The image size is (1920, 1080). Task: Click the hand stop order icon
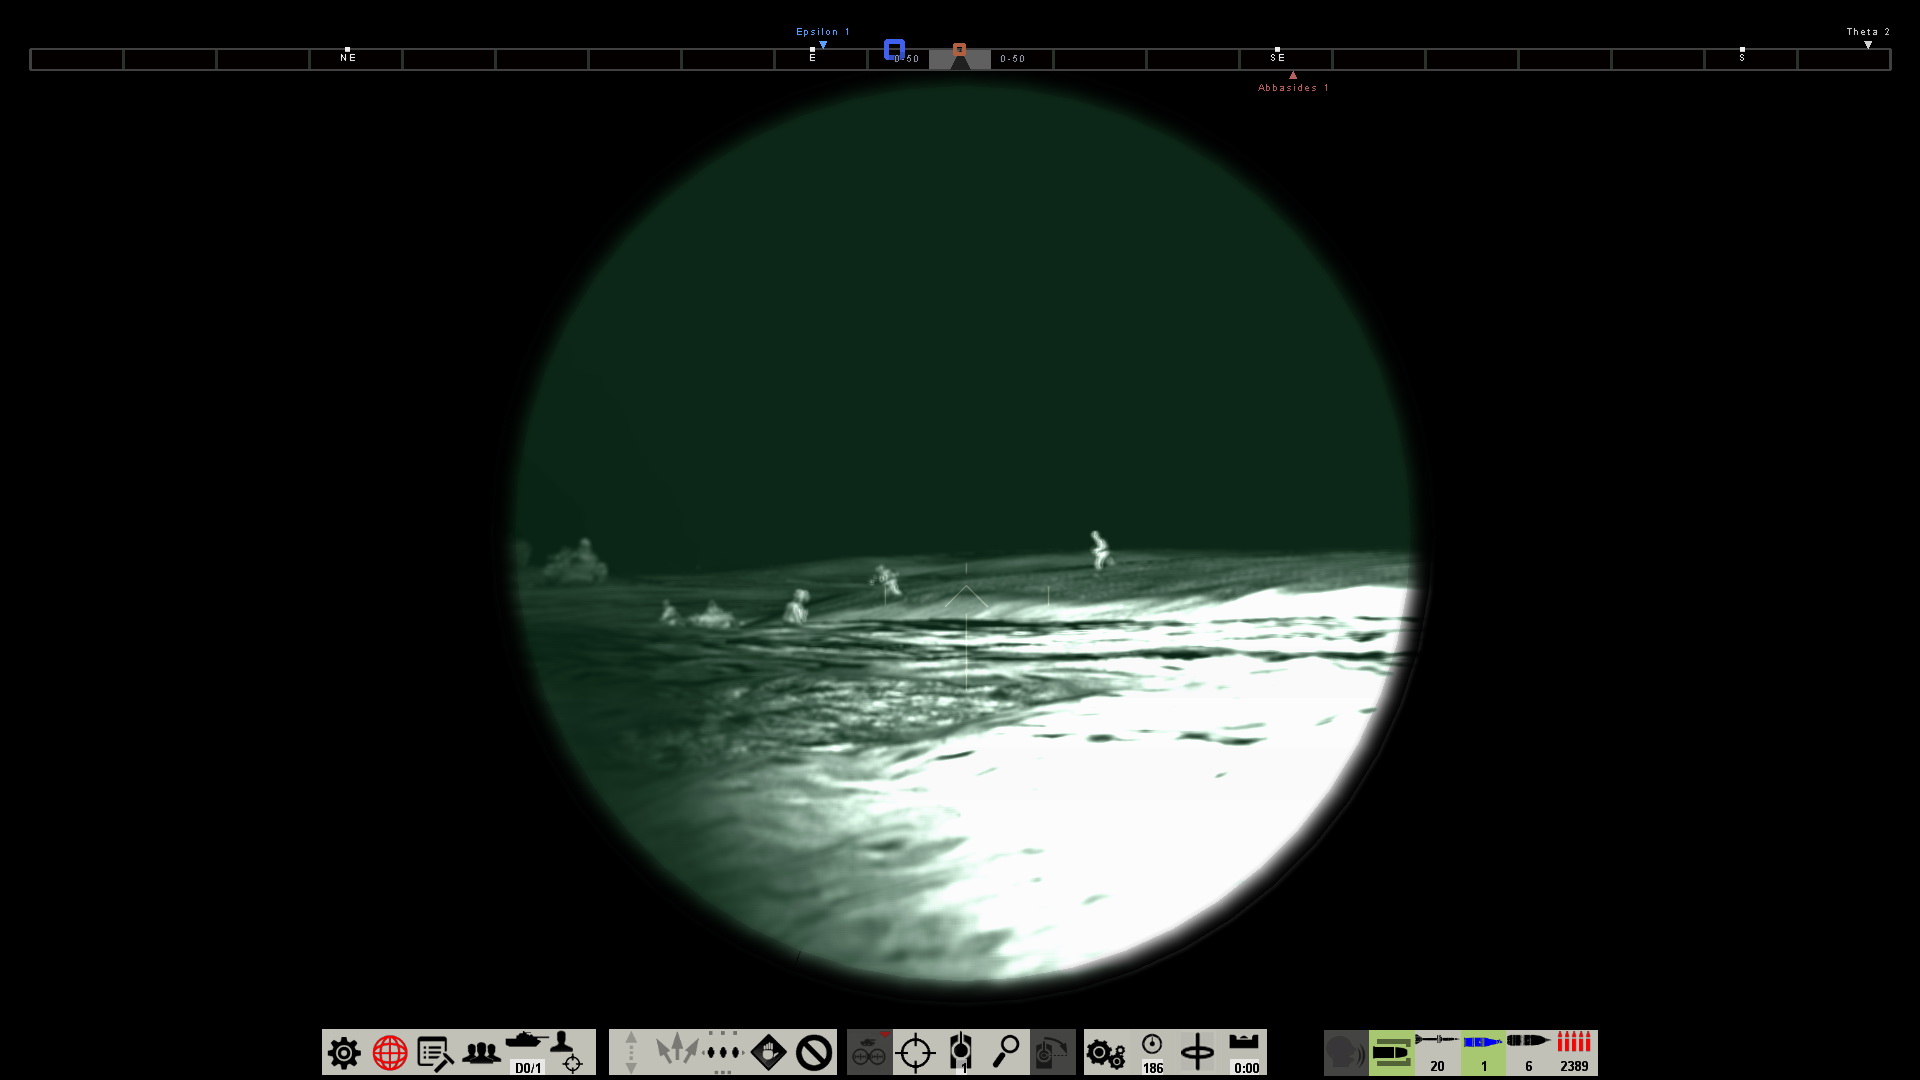pos(768,1052)
